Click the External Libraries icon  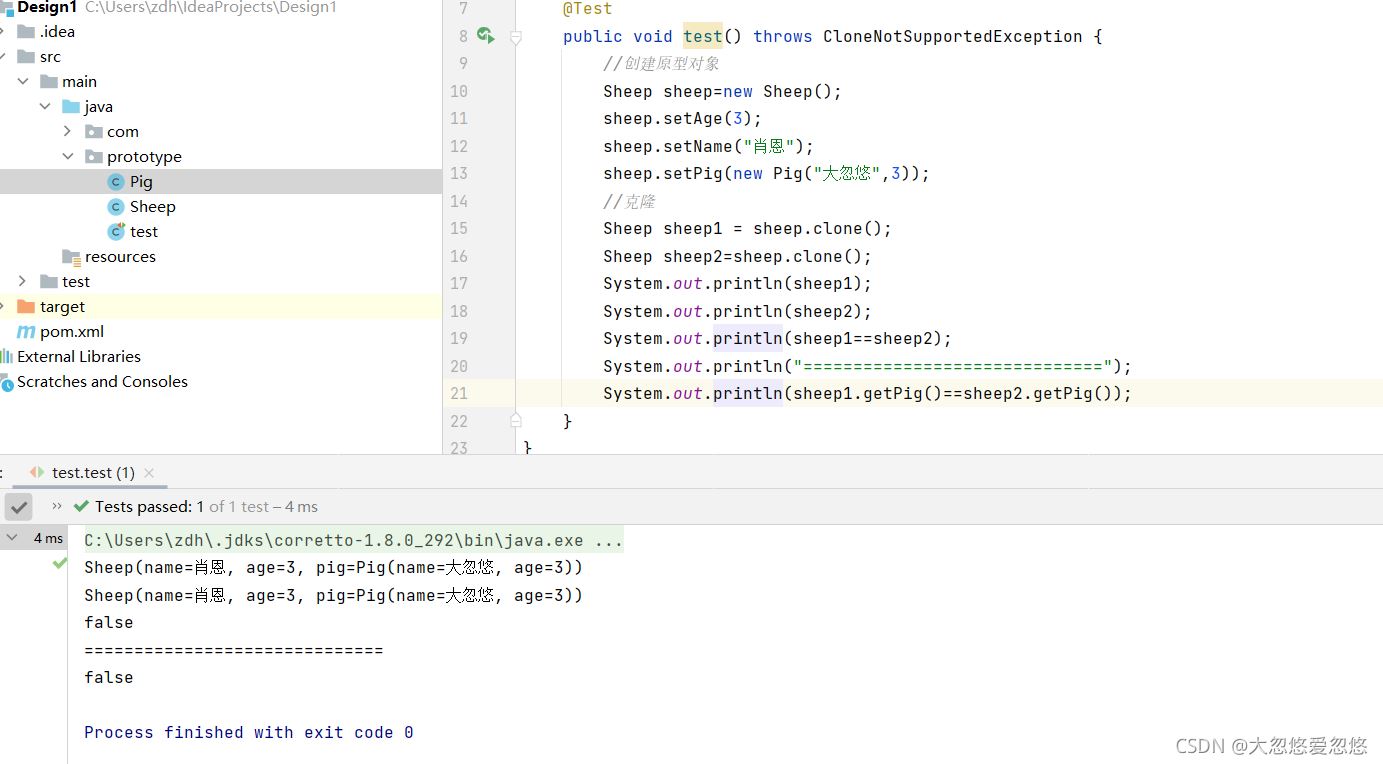coord(7,357)
